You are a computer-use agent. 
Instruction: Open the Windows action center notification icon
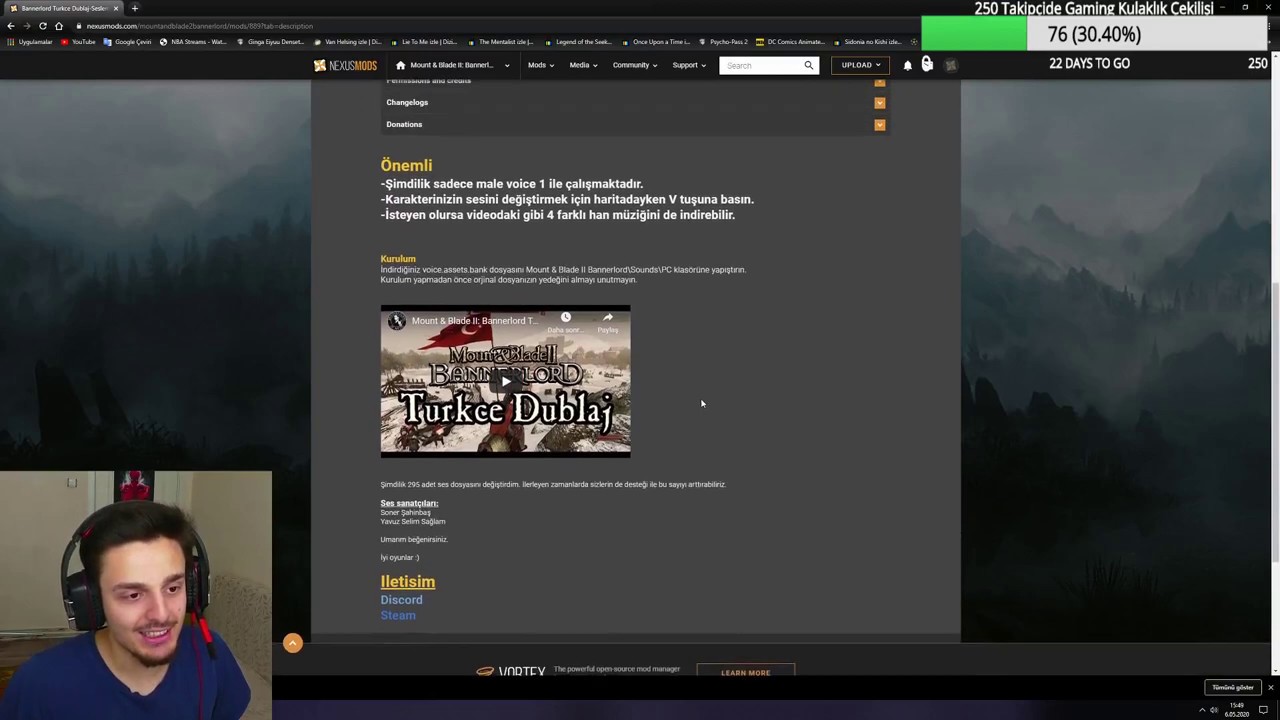[1263, 711]
